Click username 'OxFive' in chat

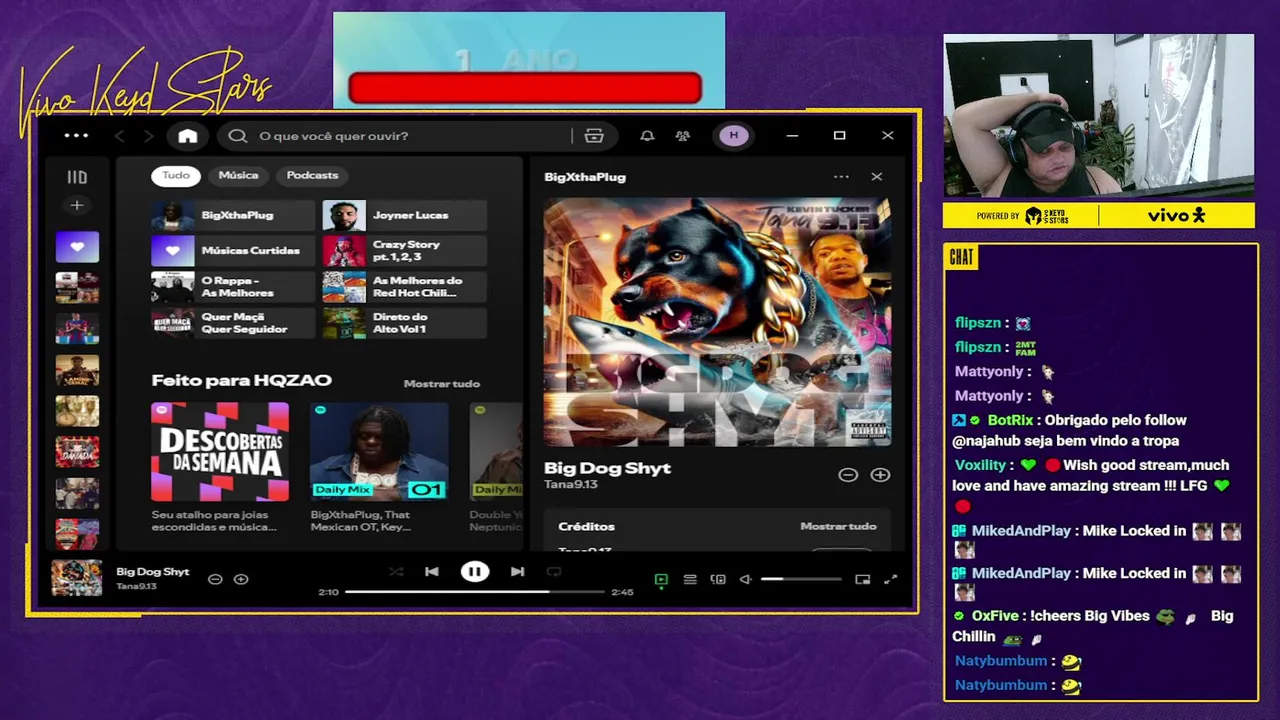tap(995, 616)
